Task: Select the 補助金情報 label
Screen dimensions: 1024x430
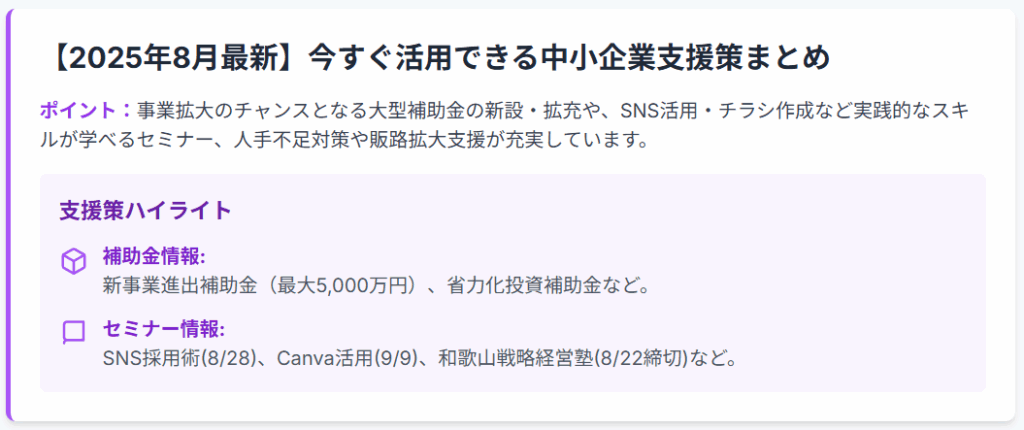Action: click(154, 257)
